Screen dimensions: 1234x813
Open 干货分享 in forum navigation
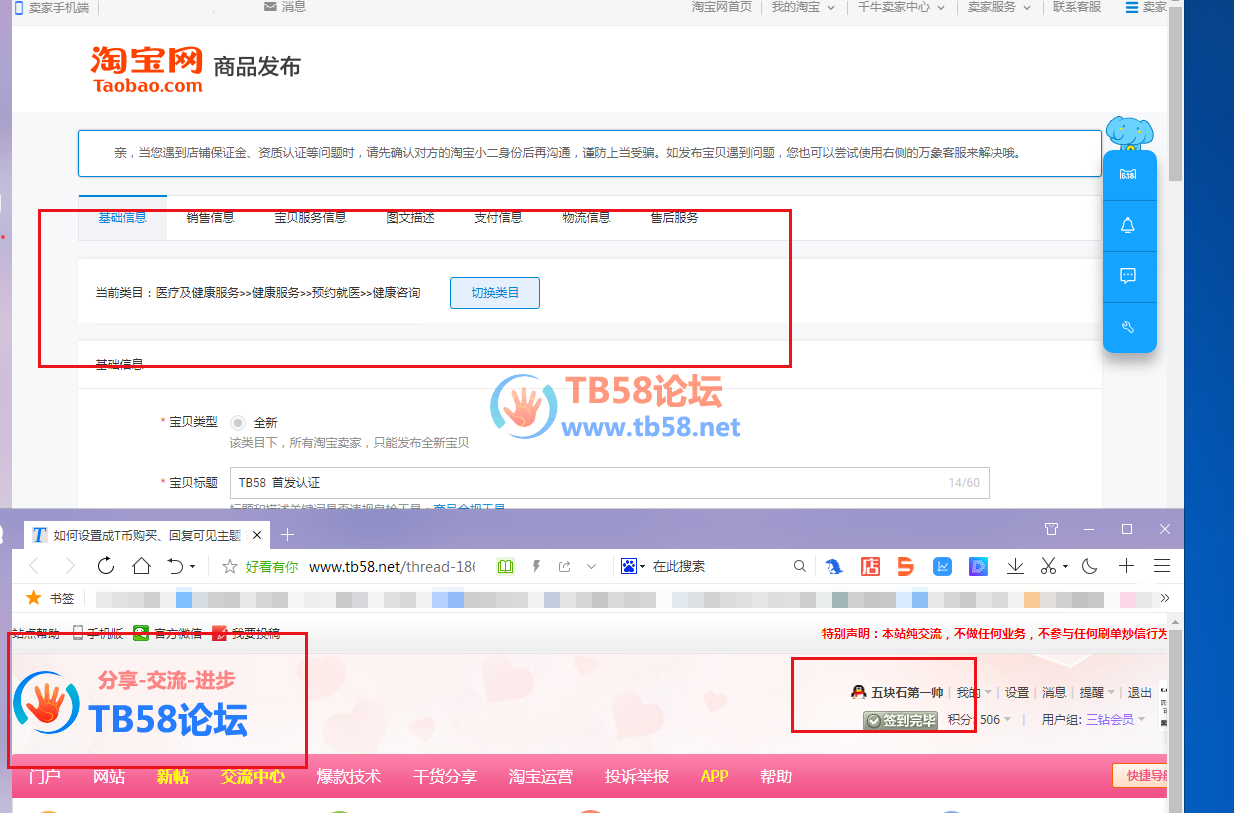[x=445, y=776]
